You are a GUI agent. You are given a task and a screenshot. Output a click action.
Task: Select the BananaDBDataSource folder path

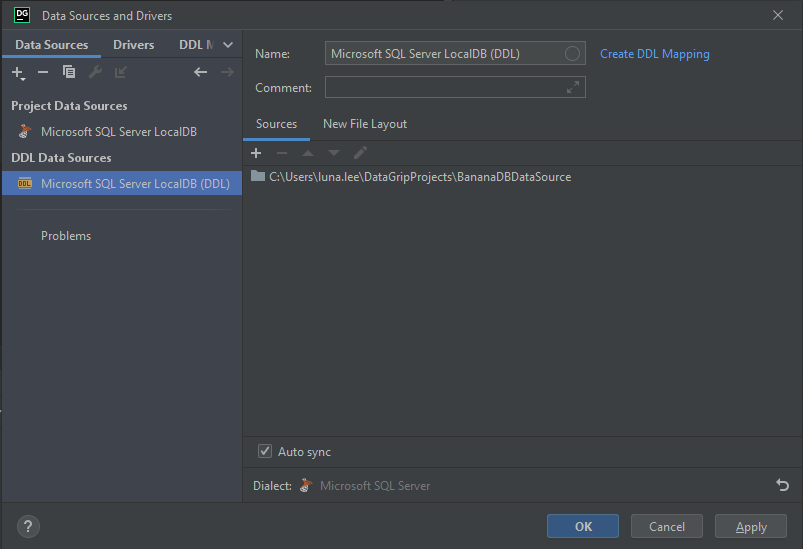(420, 177)
